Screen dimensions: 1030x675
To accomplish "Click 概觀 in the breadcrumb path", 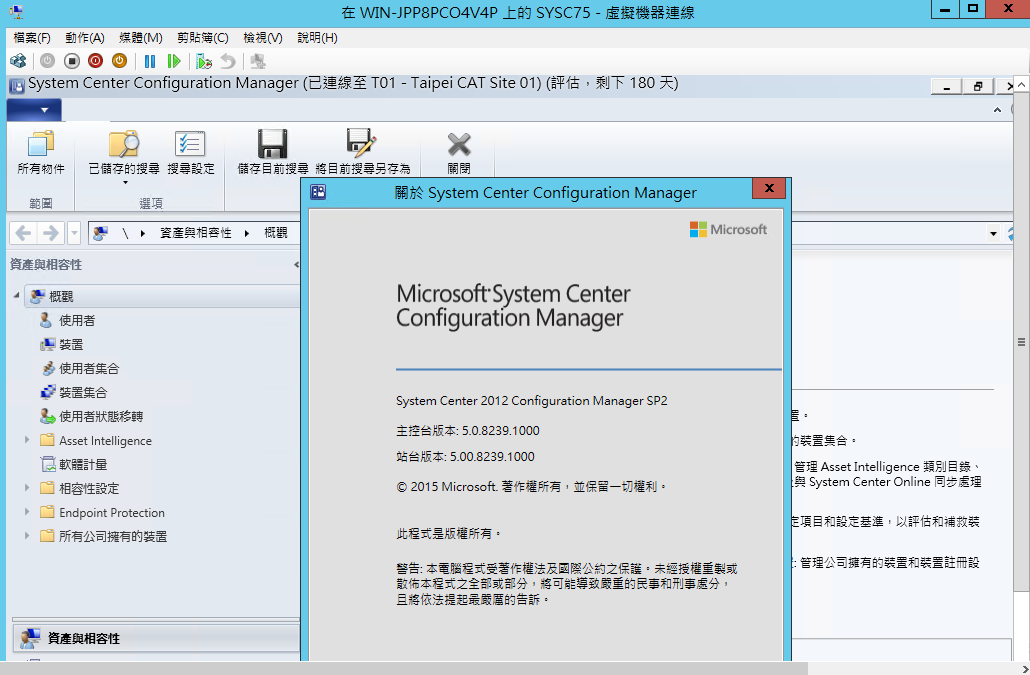I will coord(276,233).
